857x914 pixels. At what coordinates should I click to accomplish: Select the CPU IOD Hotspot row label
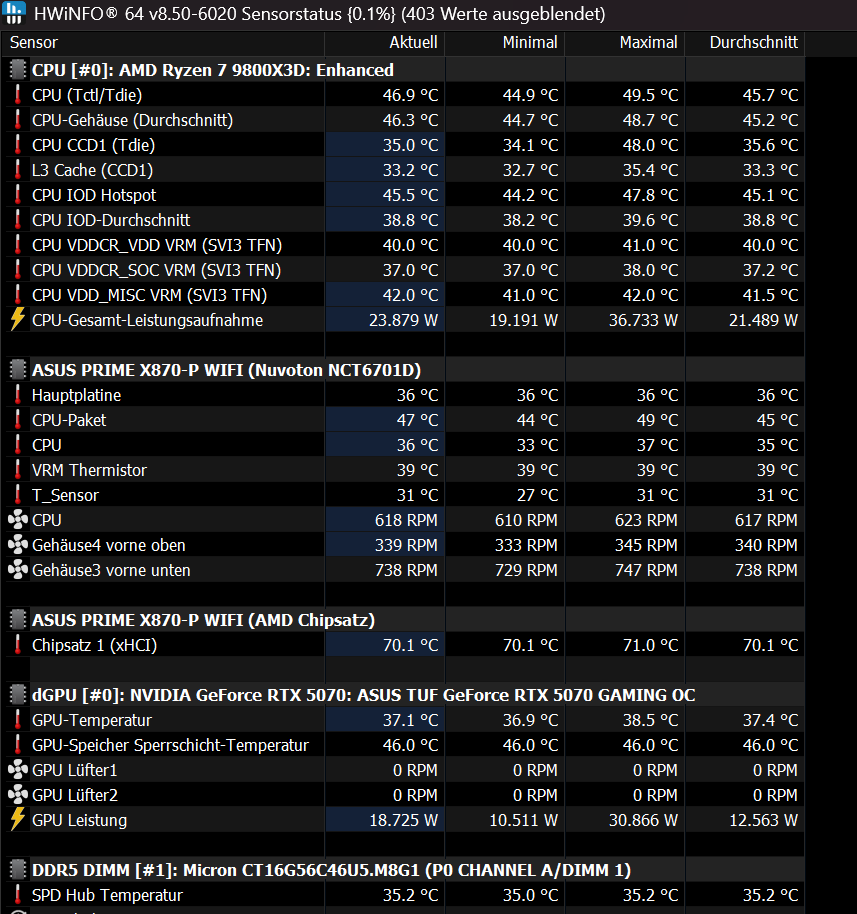[94, 195]
